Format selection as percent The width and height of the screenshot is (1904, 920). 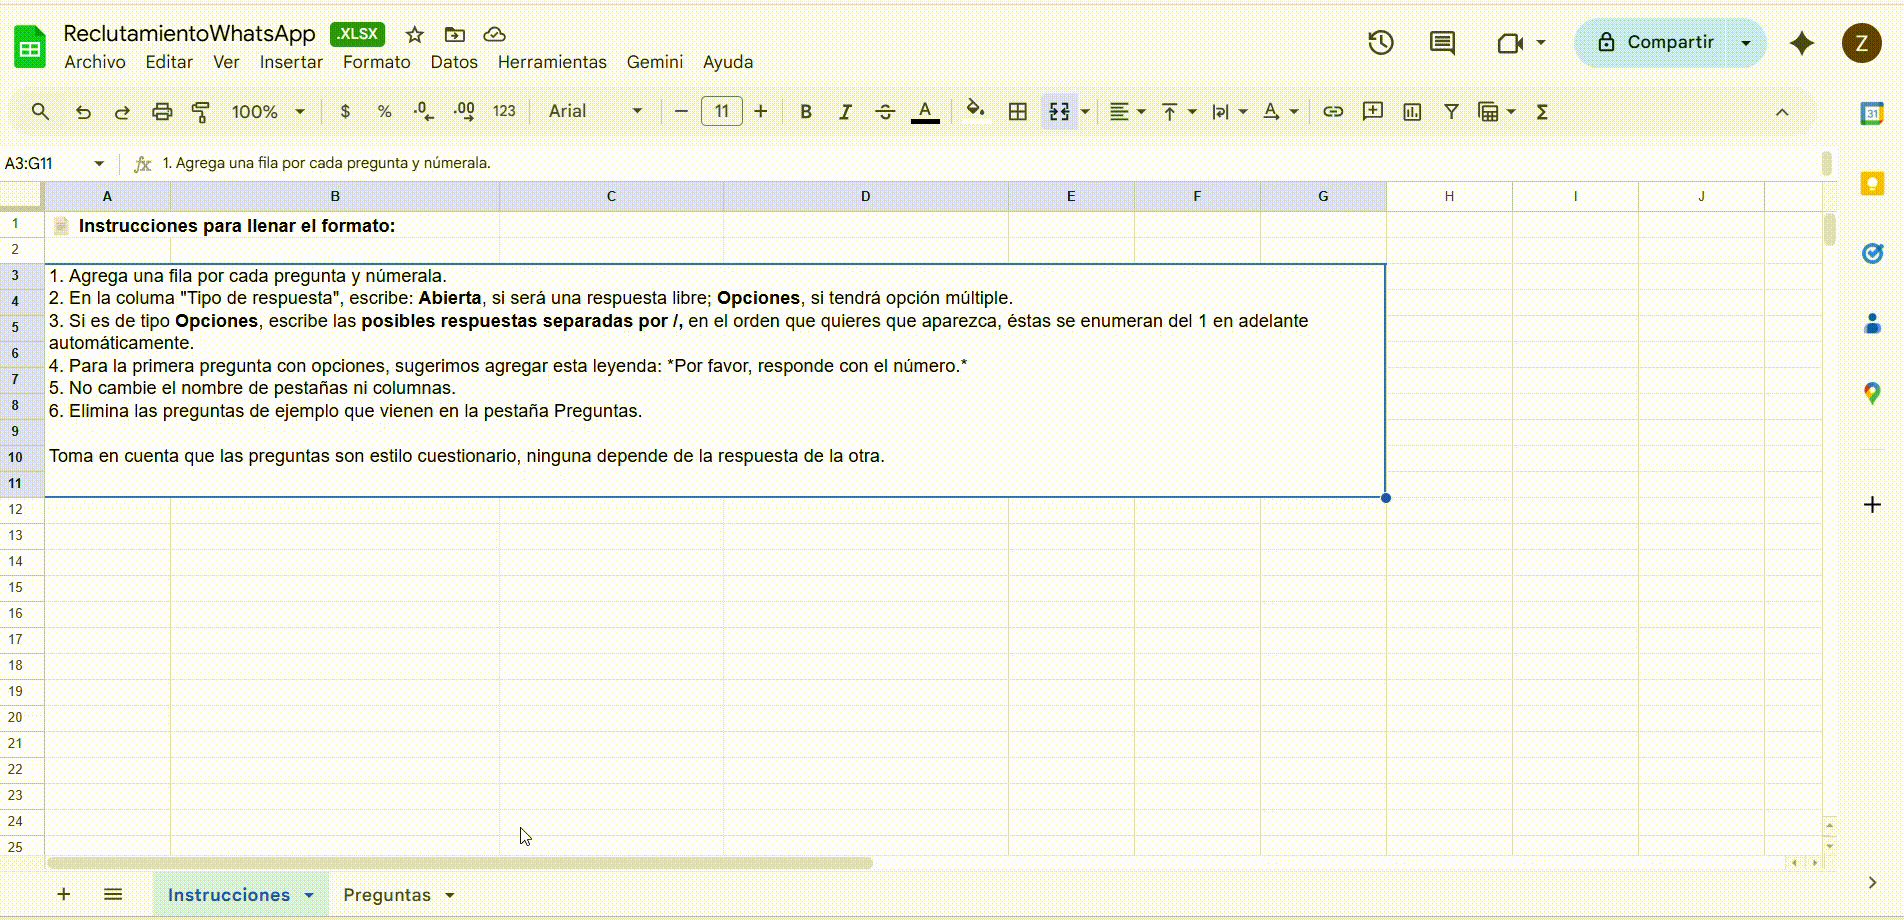pos(384,112)
